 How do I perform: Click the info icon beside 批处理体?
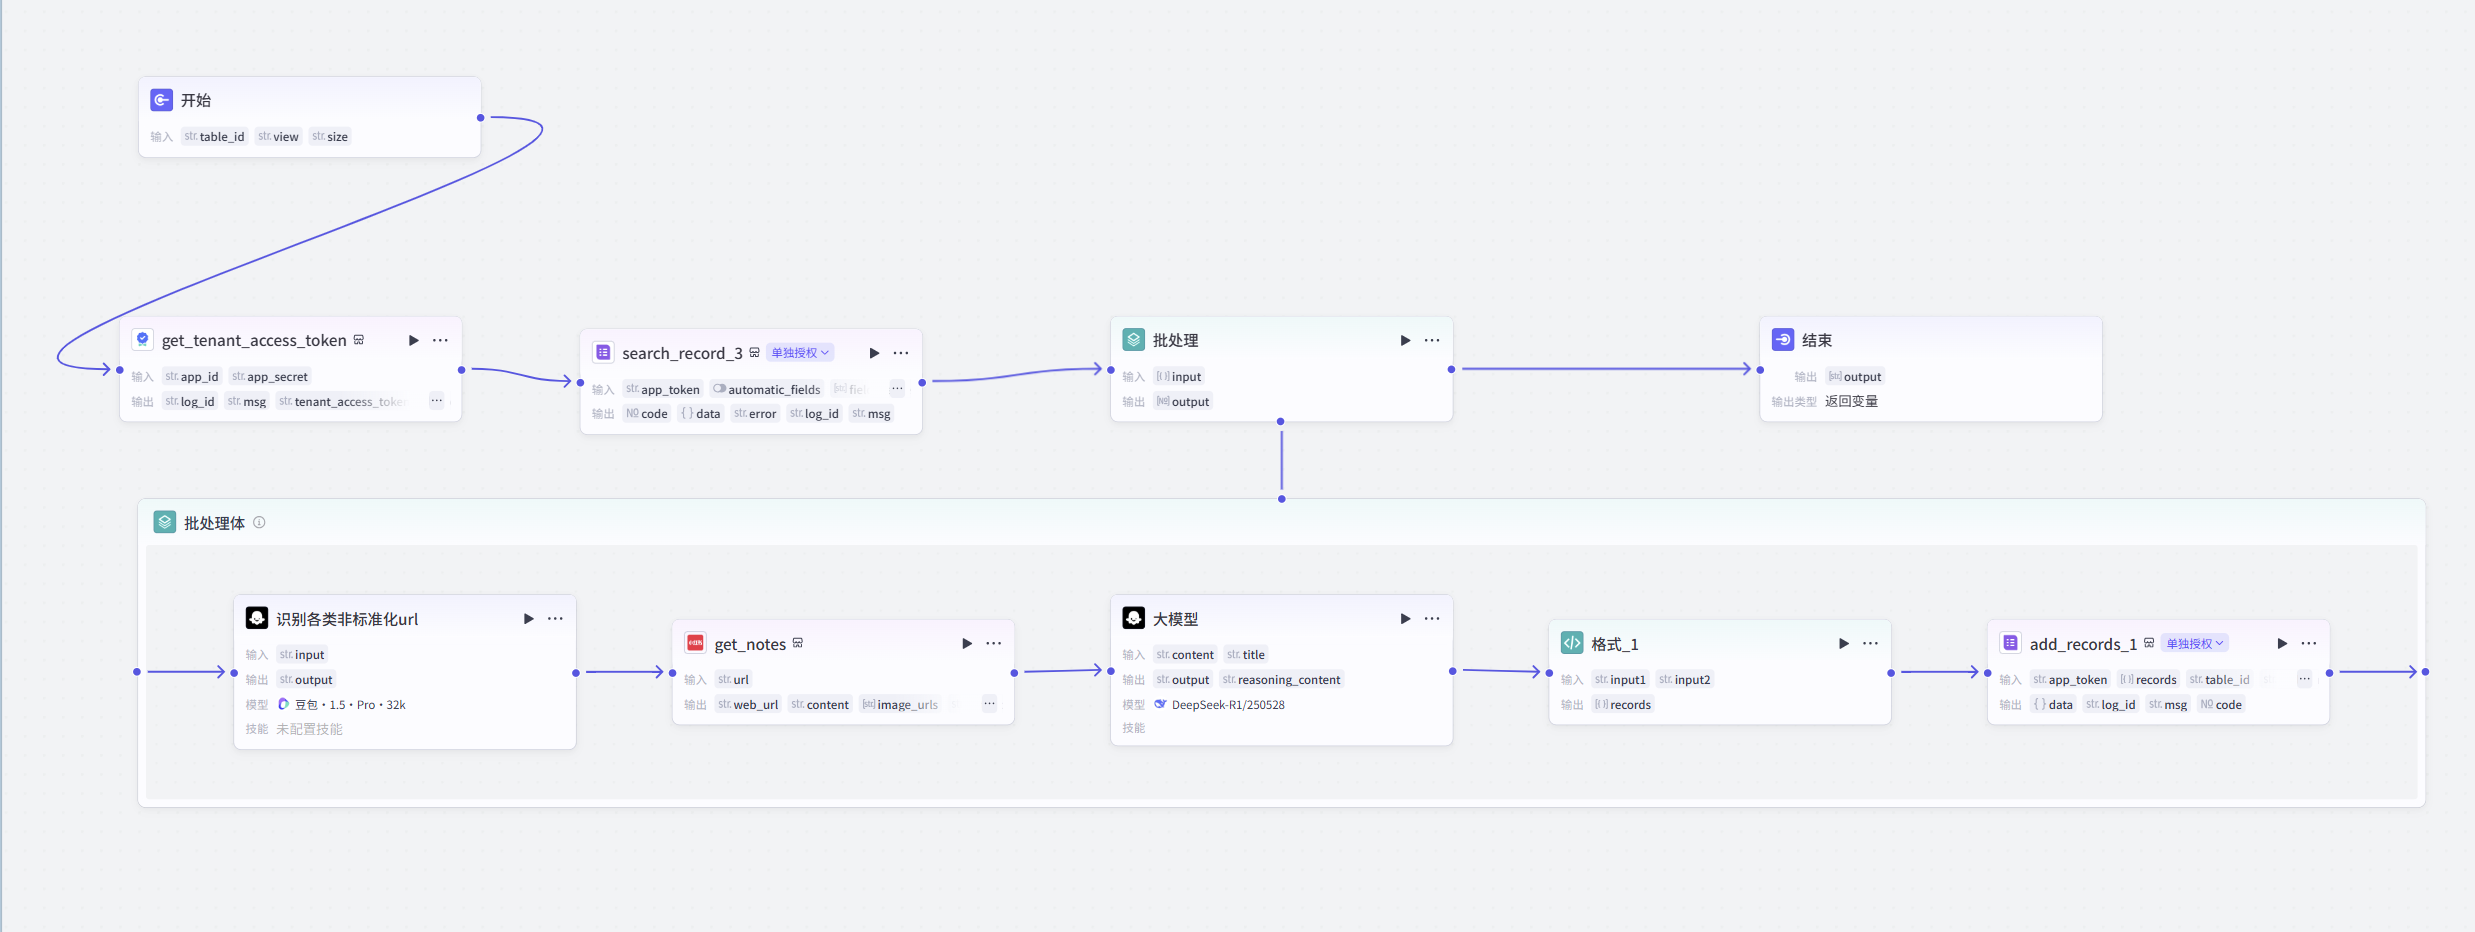[x=260, y=522]
